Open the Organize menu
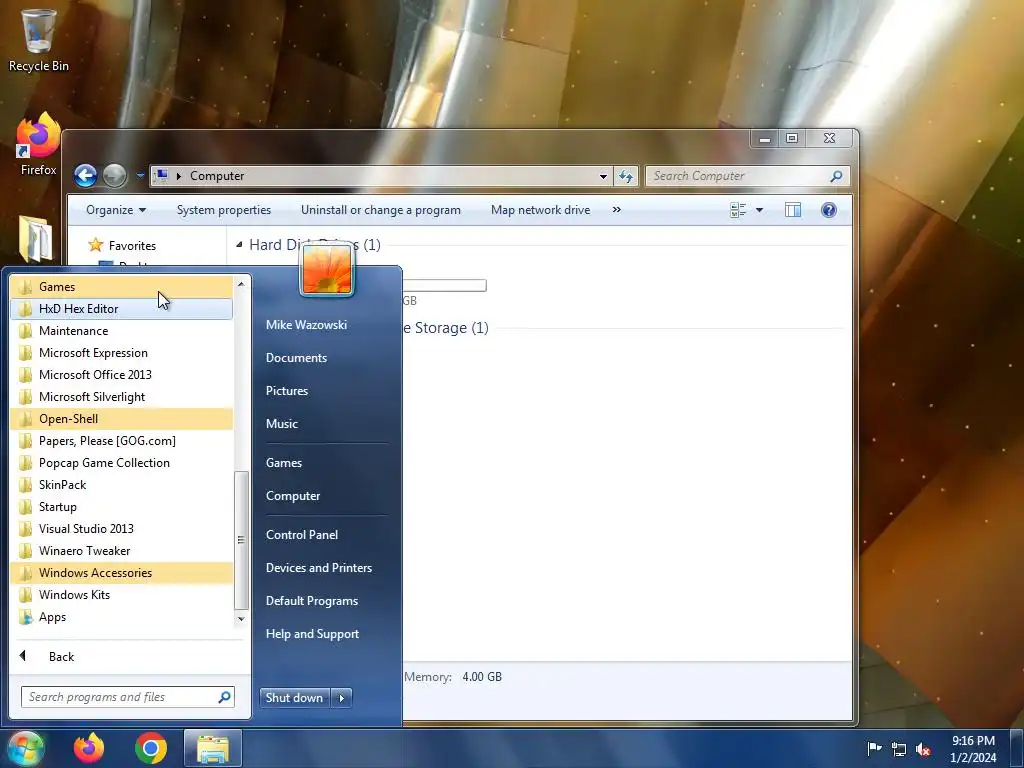The height and width of the screenshot is (768, 1024). pyautogui.click(x=116, y=210)
